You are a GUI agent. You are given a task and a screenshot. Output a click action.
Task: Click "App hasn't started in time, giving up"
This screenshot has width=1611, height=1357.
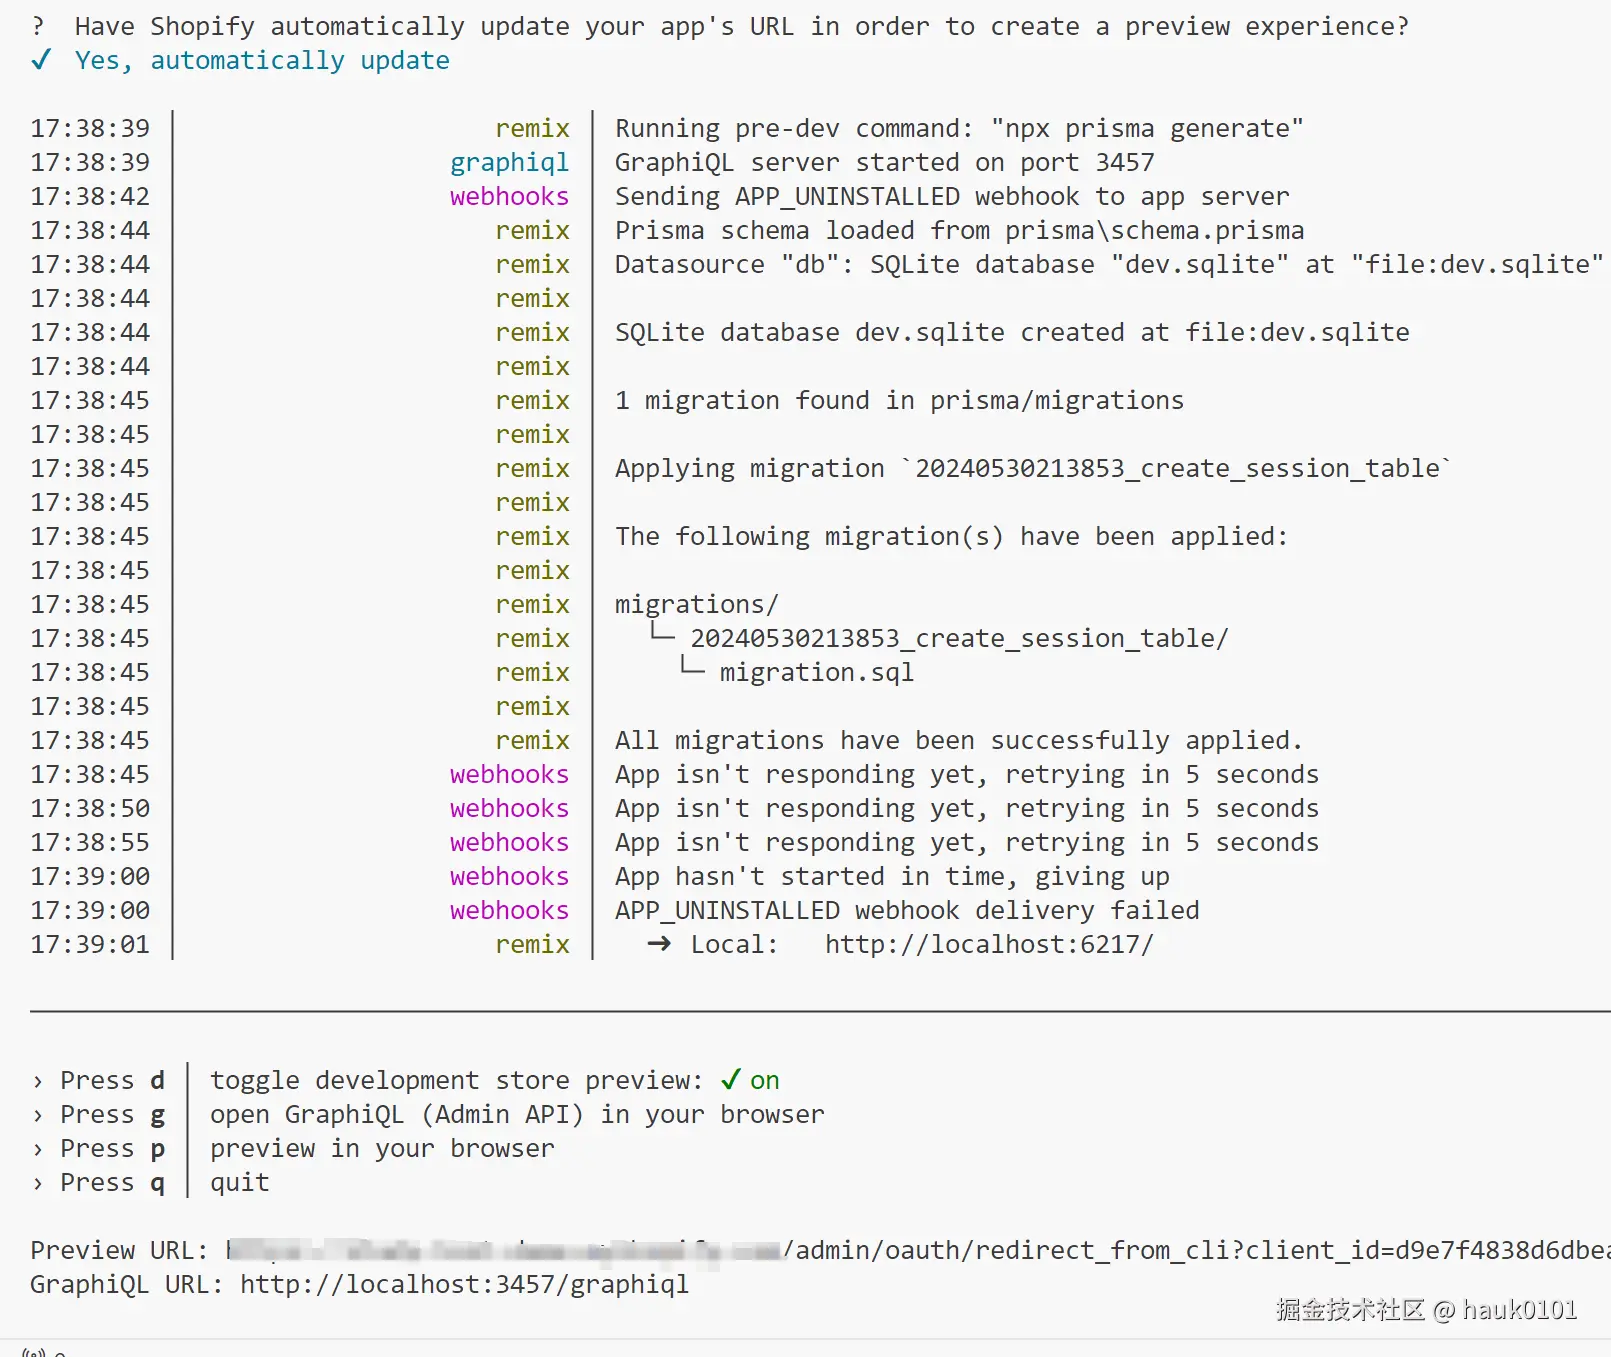click(x=892, y=876)
